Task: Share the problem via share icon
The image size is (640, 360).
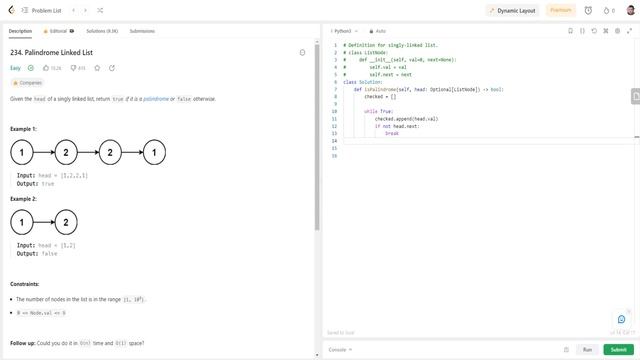Action: tap(112, 68)
